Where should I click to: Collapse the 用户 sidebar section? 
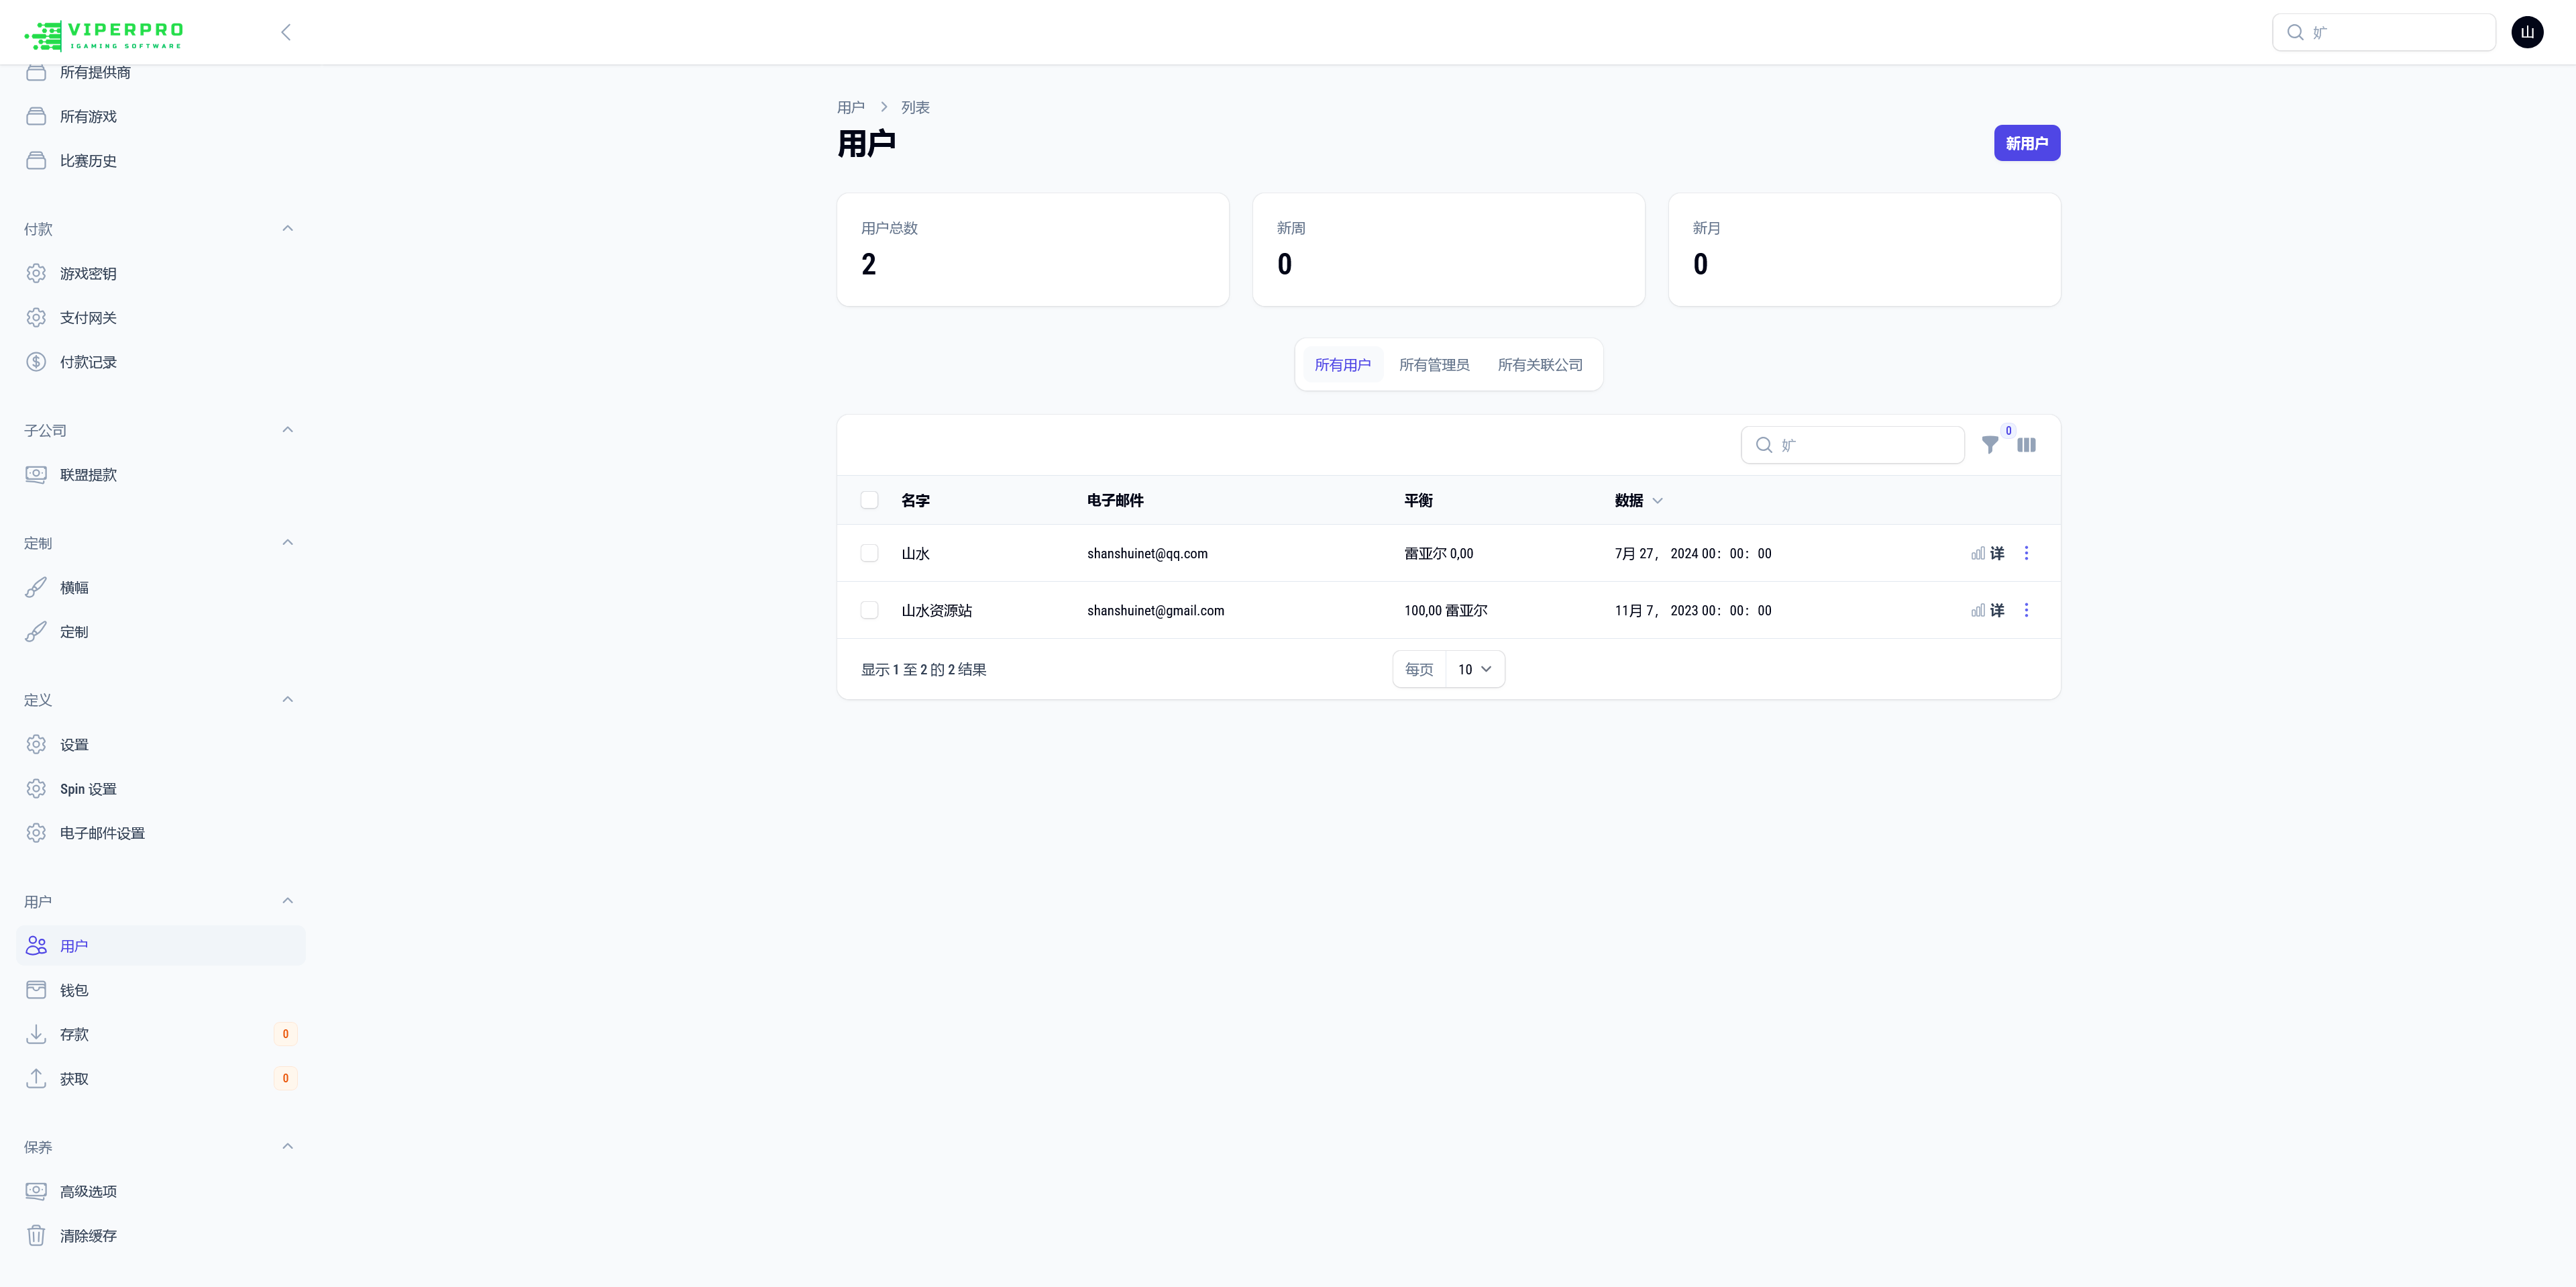288,900
